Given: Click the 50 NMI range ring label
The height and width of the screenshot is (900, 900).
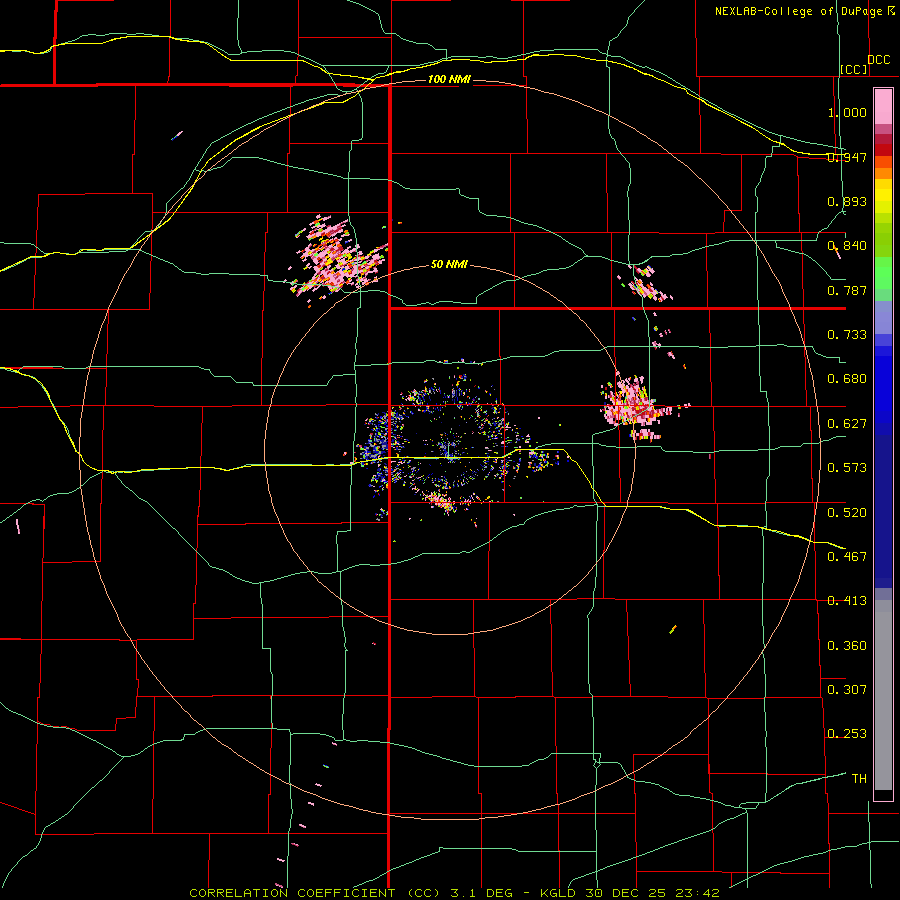Looking at the screenshot, I should point(449,265).
